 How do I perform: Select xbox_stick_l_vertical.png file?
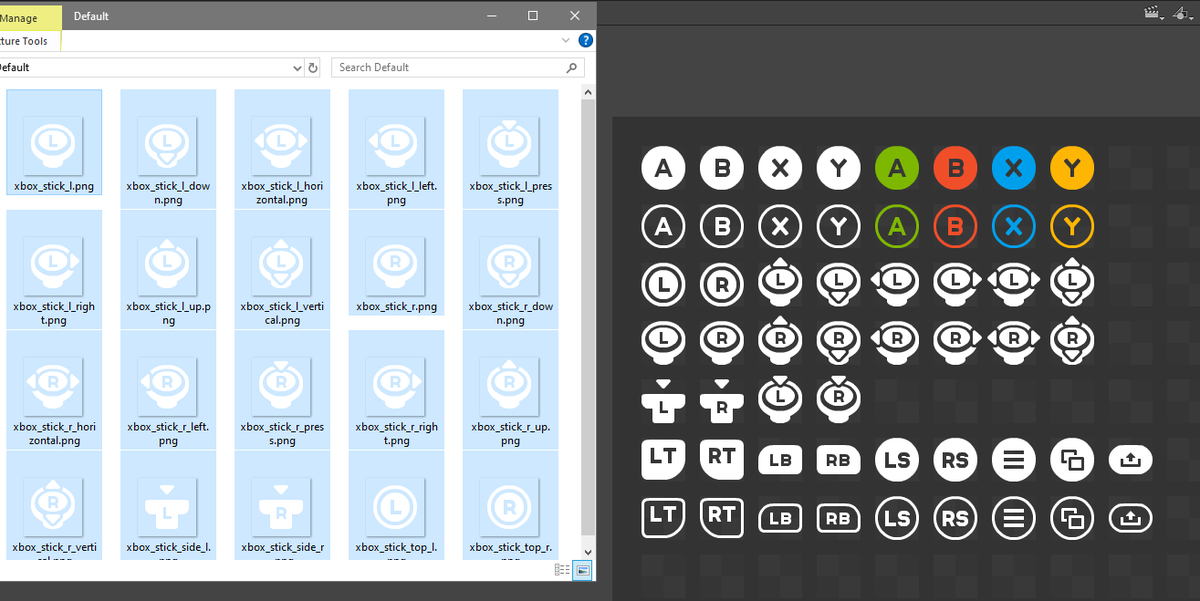(282, 268)
